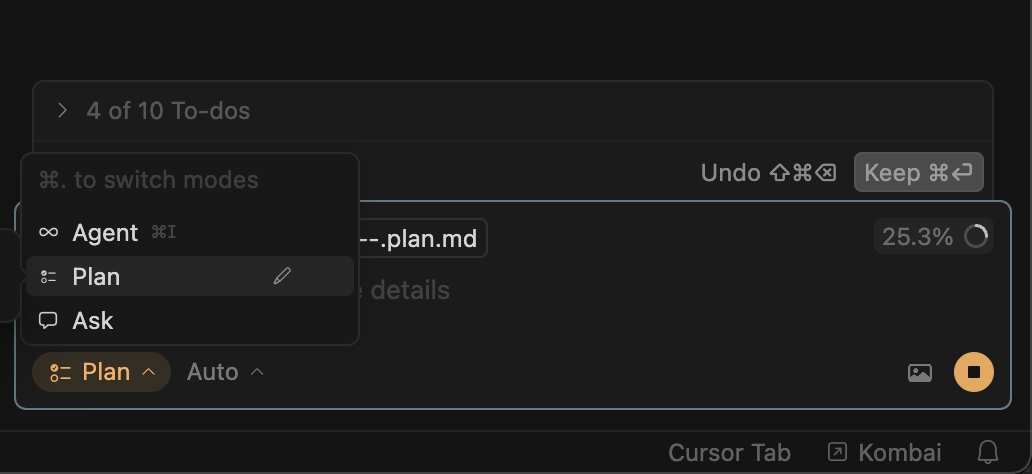This screenshot has width=1032, height=474.
Task: Click the Ask speech bubble icon
Action: tap(48, 321)
